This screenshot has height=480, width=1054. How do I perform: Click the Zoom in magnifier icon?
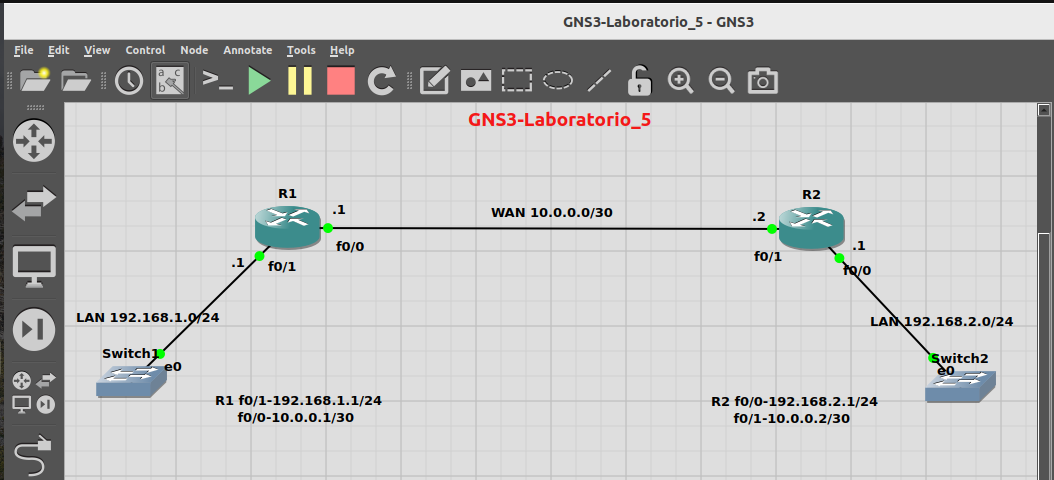680,81
